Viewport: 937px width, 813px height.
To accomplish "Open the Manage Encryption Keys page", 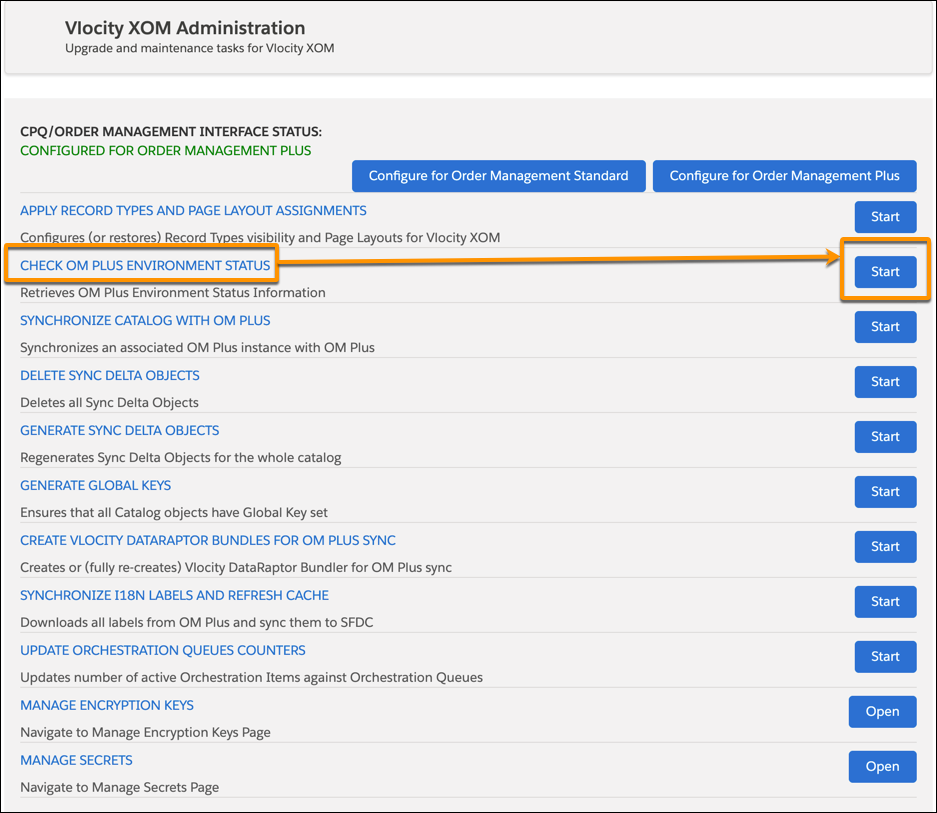I will click(x=882, y=712).
